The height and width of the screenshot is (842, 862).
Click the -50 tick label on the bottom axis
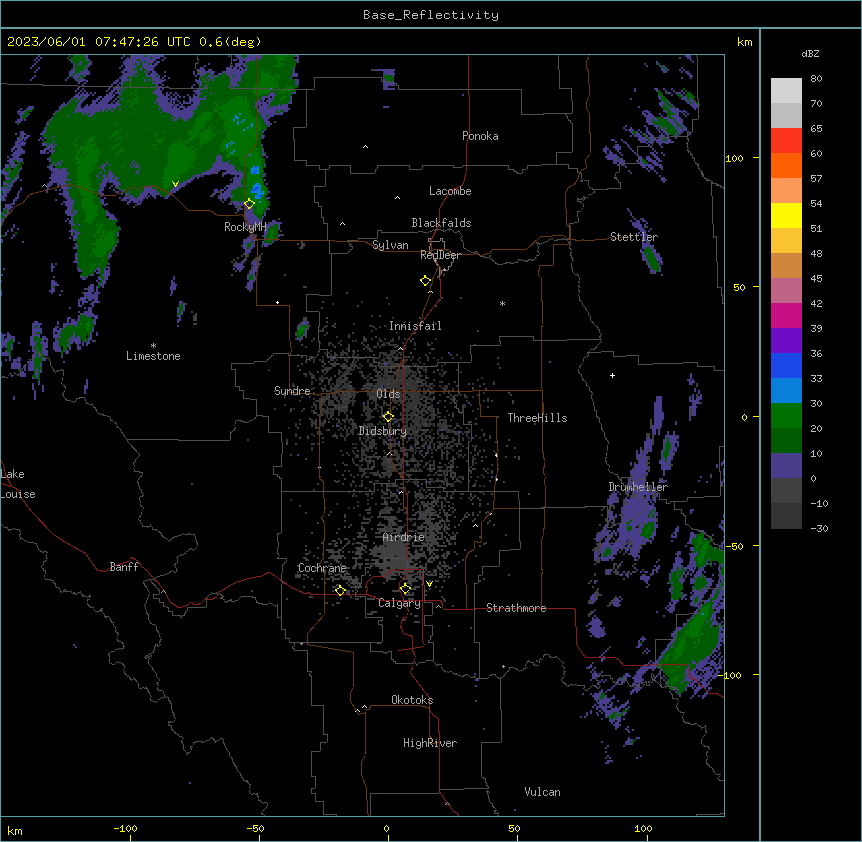255,828
